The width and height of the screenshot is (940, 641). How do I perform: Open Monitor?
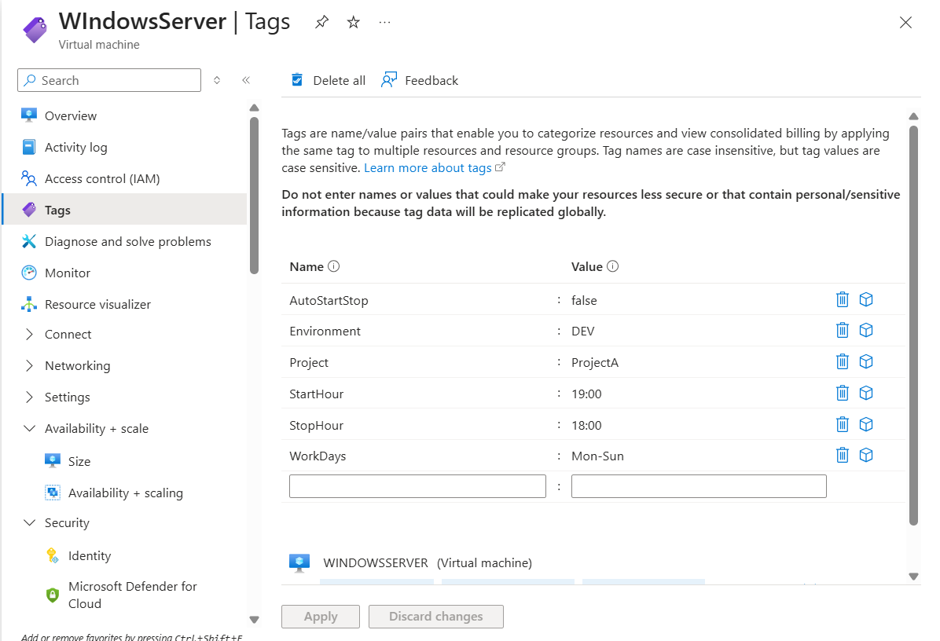point(67,273)
